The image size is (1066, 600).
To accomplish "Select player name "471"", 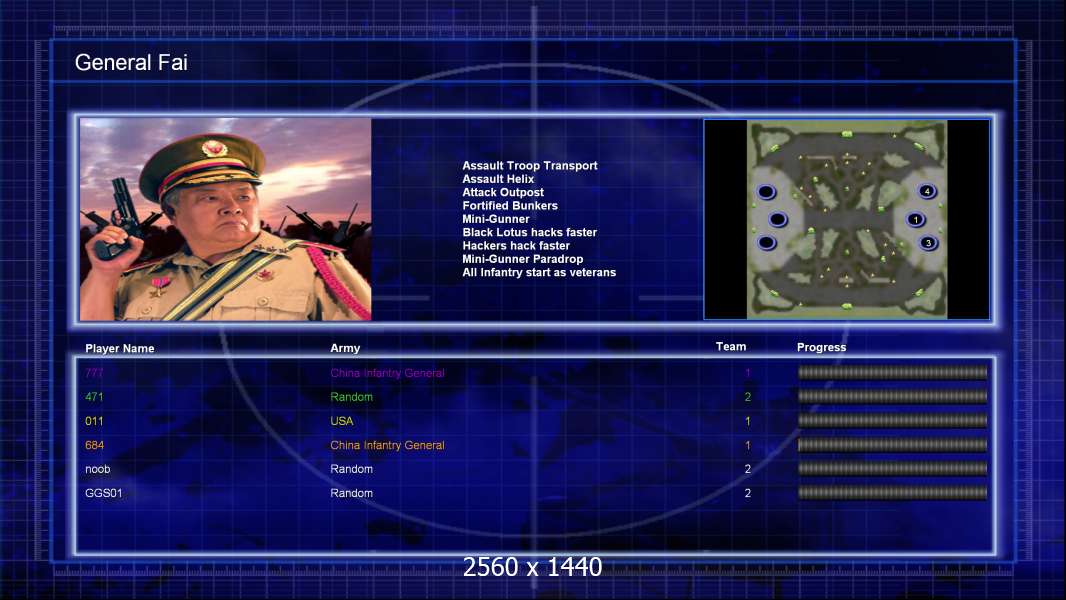I will coord(94,397).
